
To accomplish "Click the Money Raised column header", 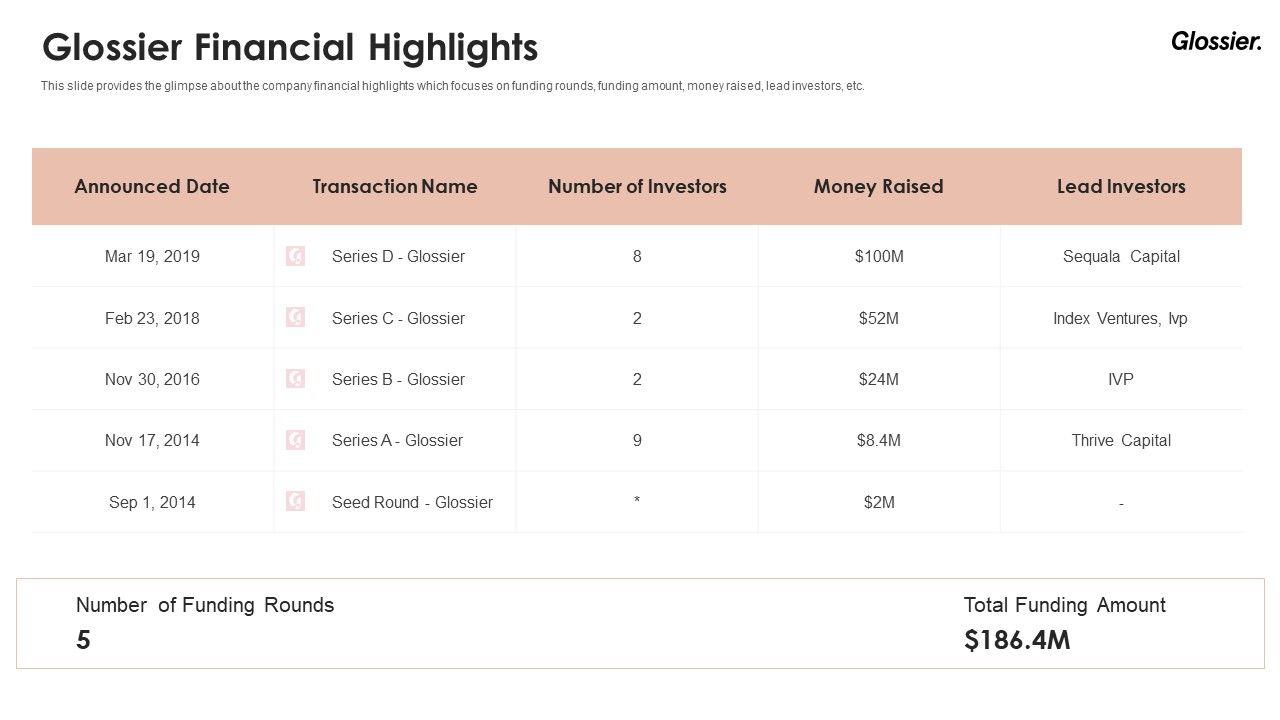I will point(878,187).
